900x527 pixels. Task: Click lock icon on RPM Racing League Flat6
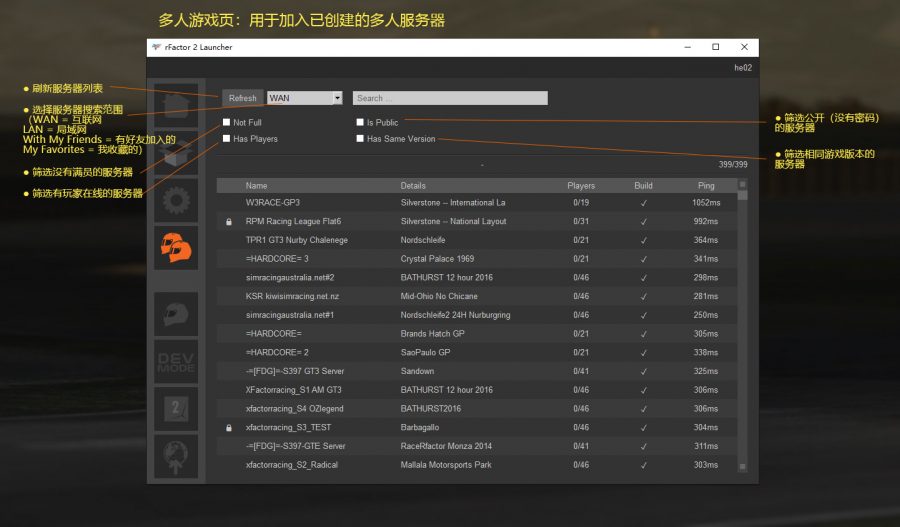(229, 222)
